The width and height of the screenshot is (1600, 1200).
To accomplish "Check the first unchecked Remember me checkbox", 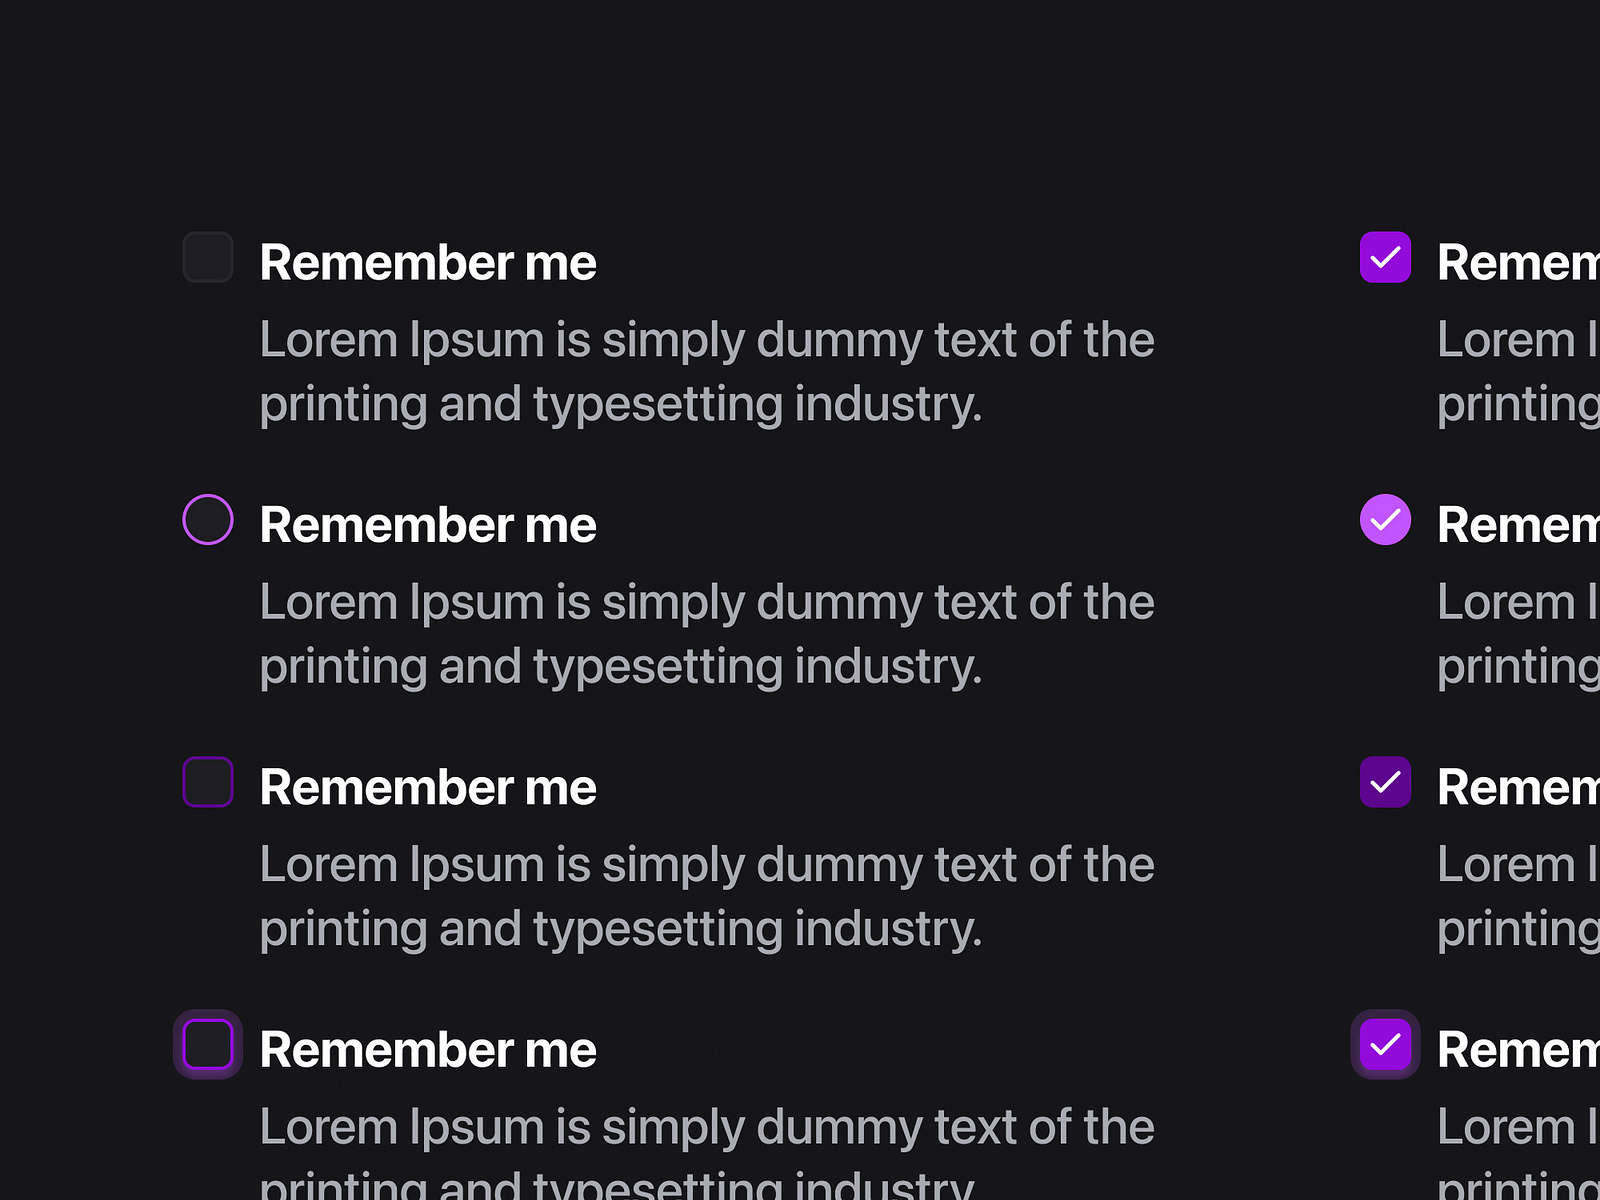I will click(x=207, y=258).
